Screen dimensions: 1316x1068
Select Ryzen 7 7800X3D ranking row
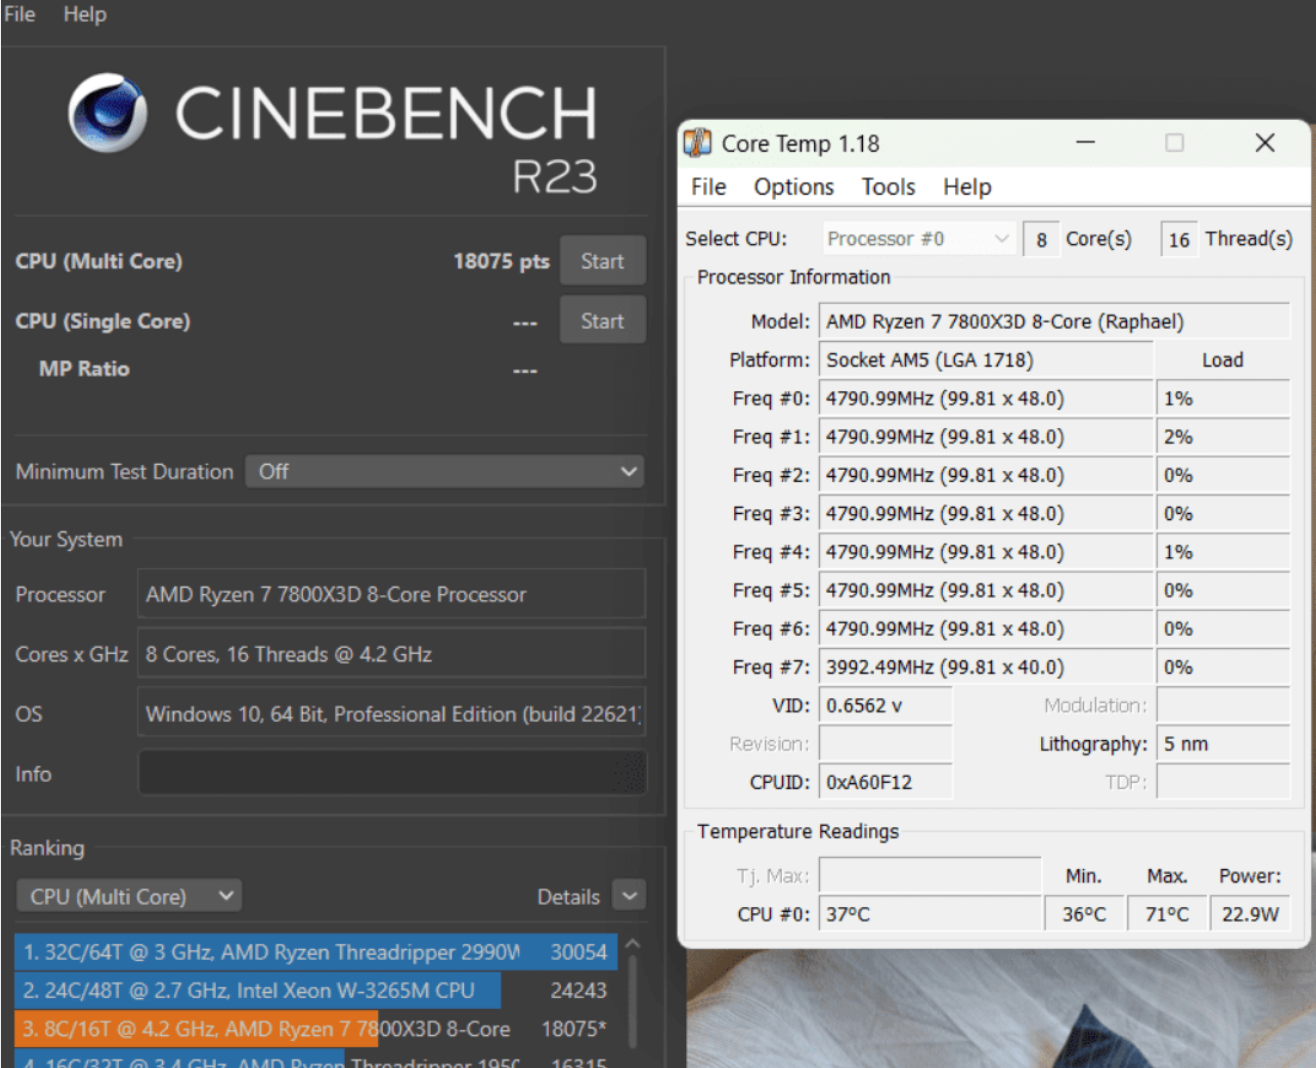coord(315,1029)
